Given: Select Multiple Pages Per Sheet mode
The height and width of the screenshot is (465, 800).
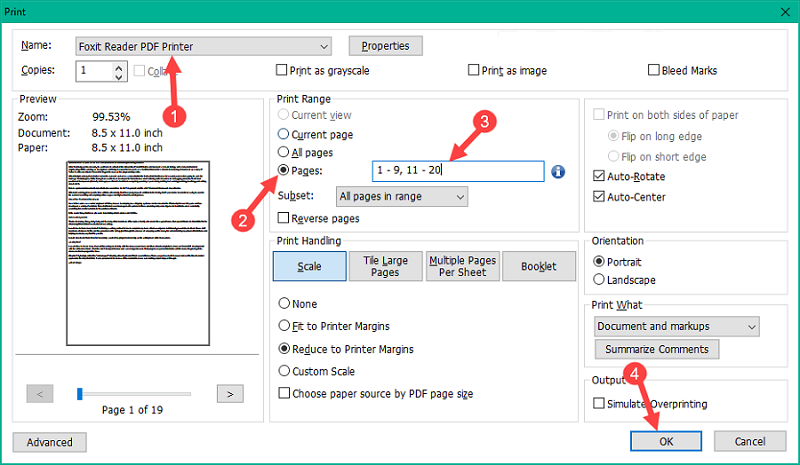Looking at the screenshot, I should click(463, 266).
